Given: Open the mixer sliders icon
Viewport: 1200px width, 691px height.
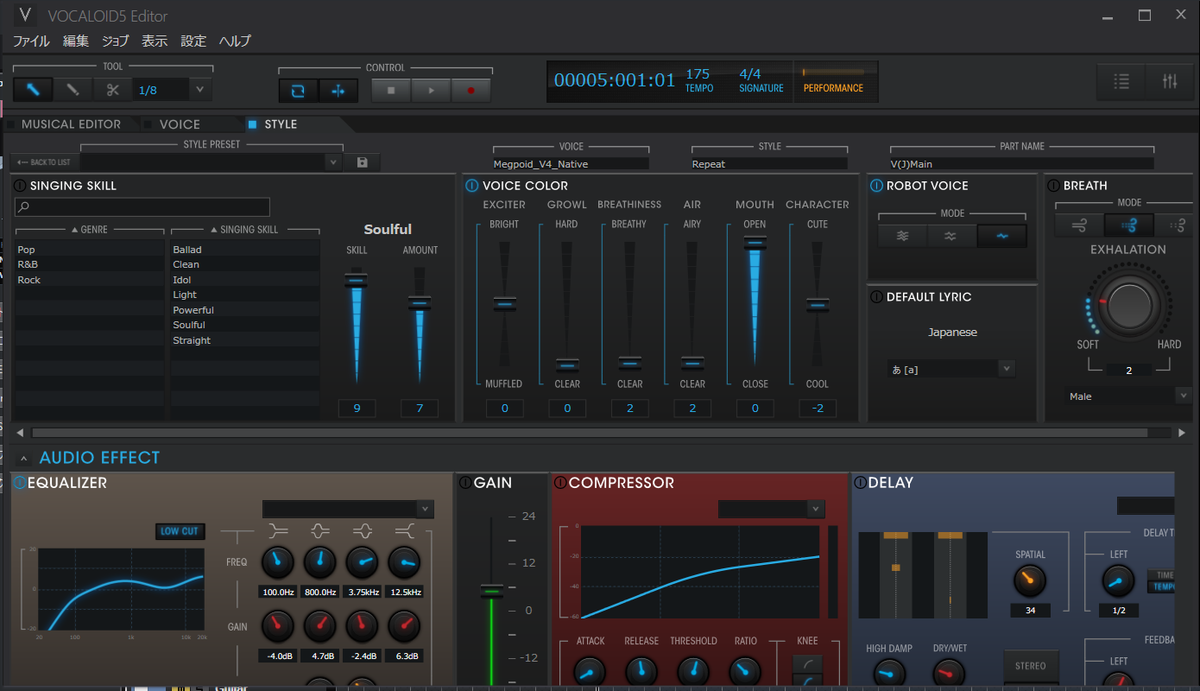Looking at the screenshot, I should [1169, 82].
